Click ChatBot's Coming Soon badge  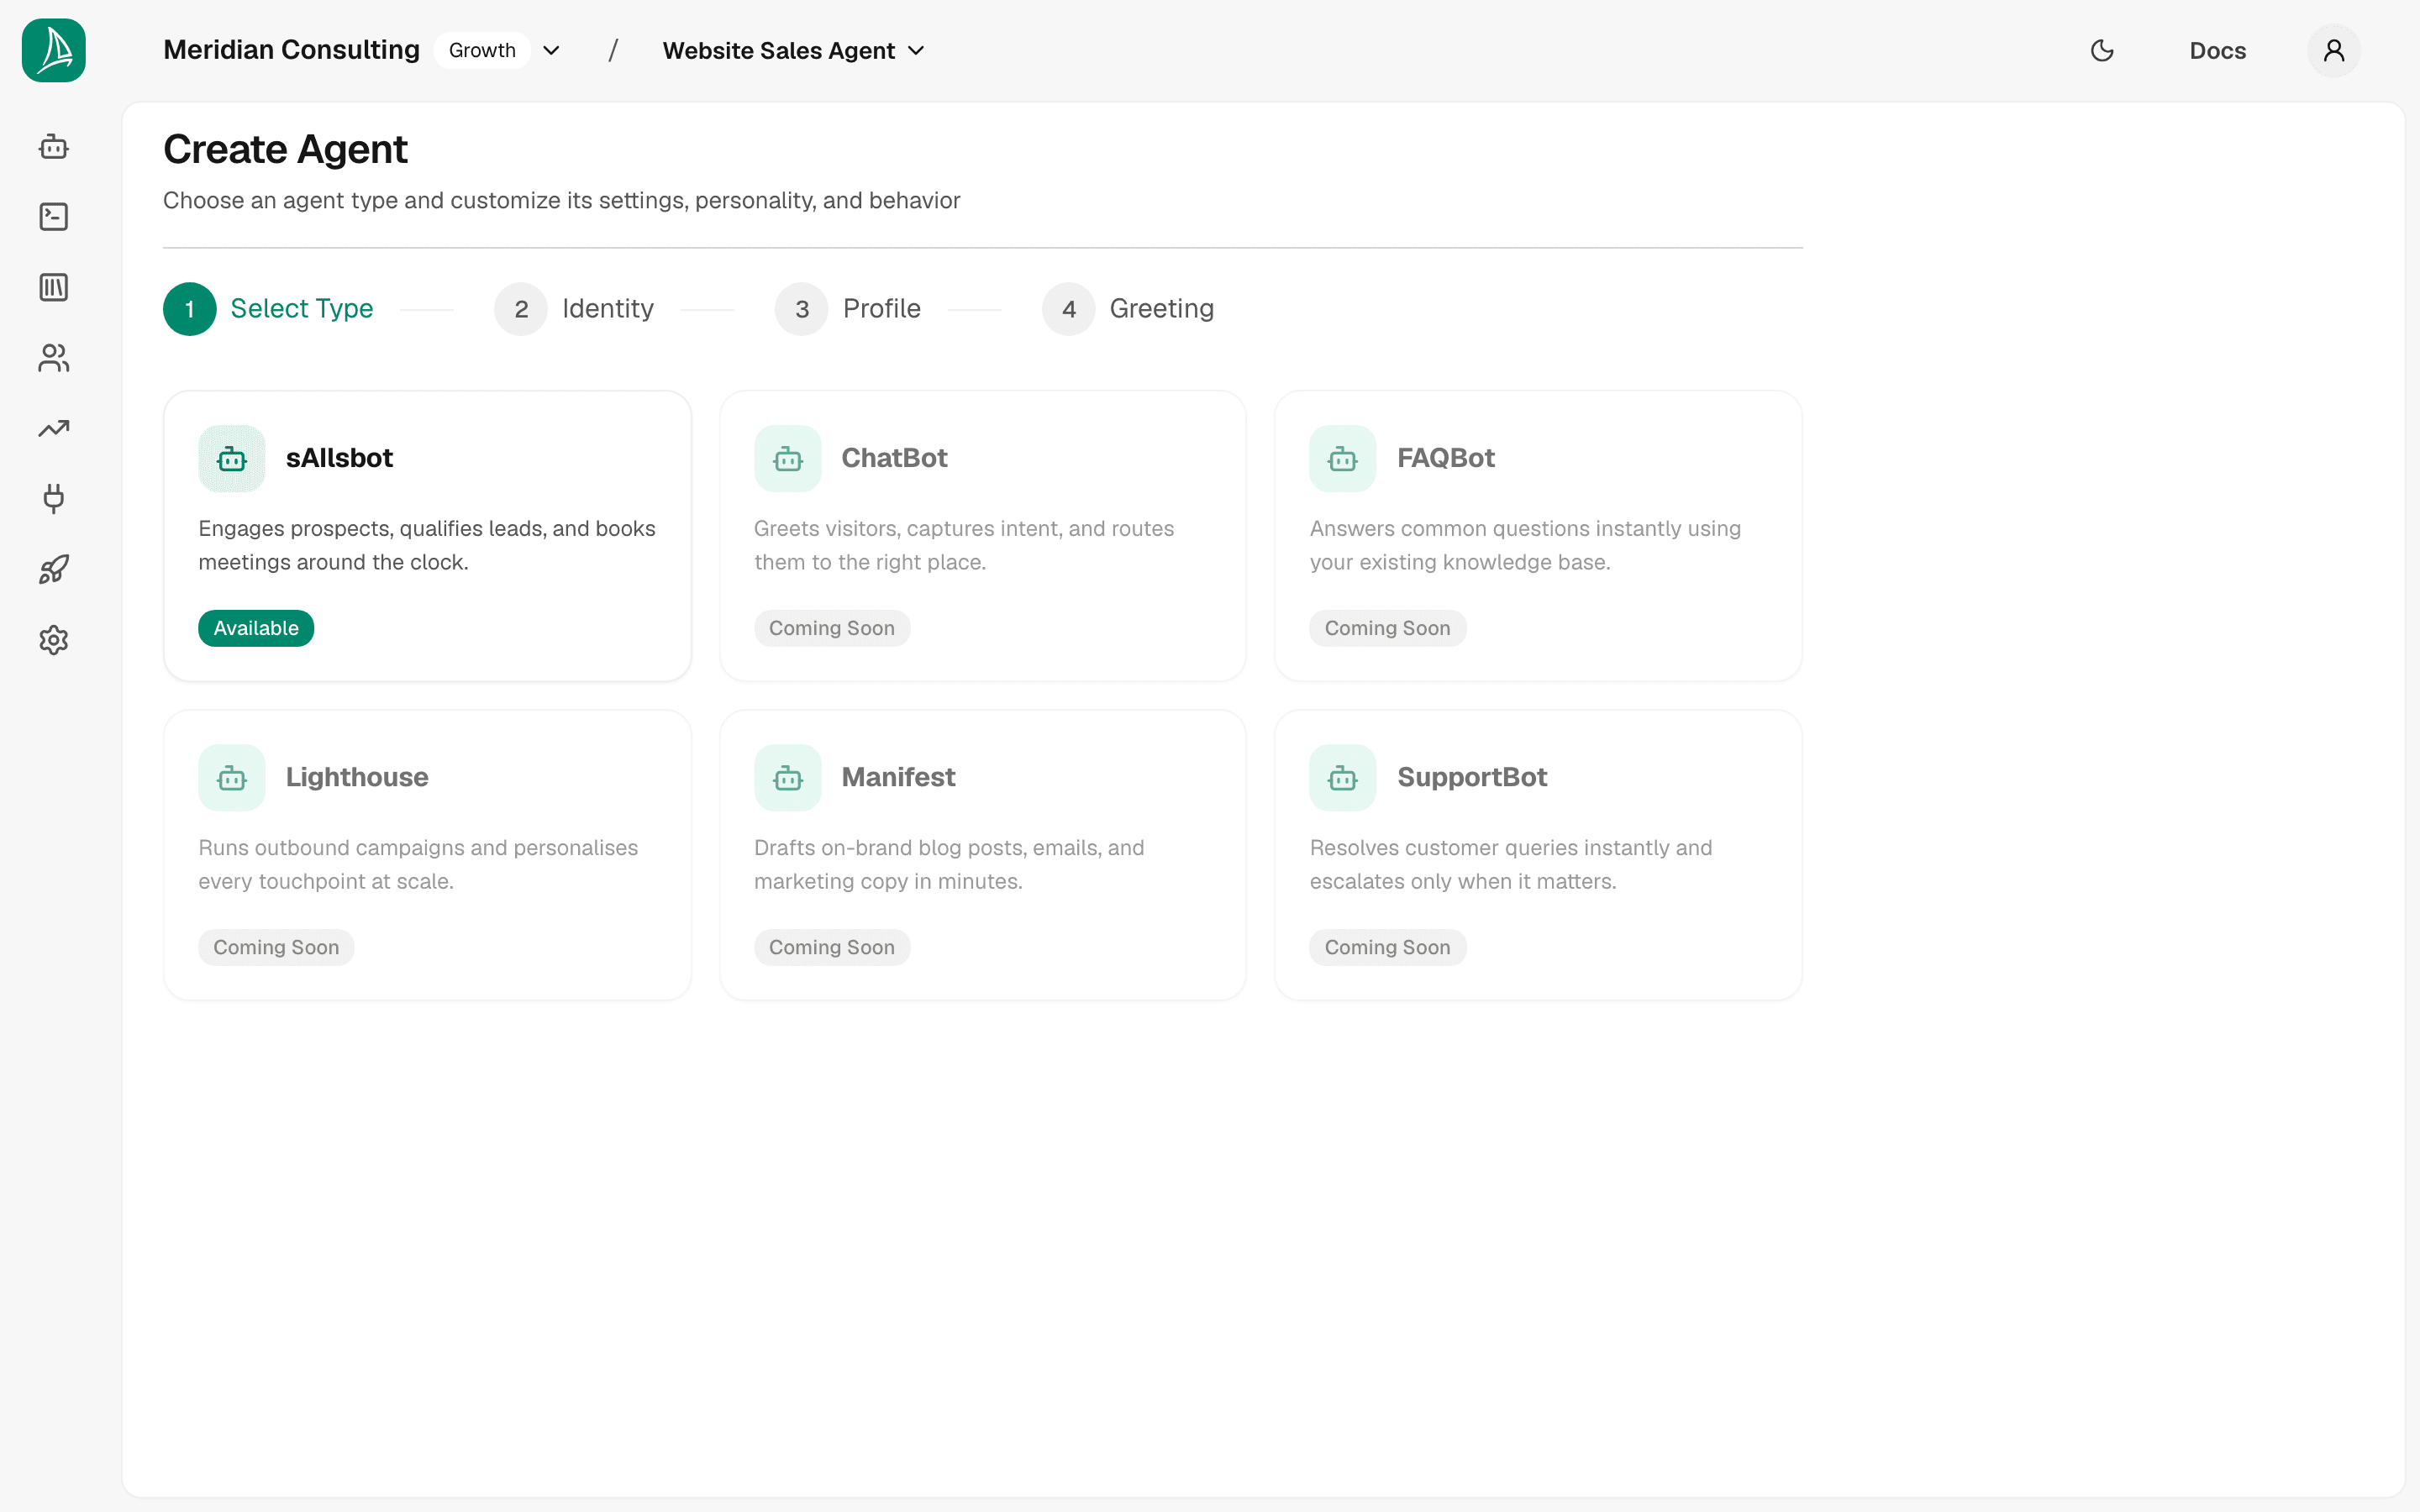(832, 628)
